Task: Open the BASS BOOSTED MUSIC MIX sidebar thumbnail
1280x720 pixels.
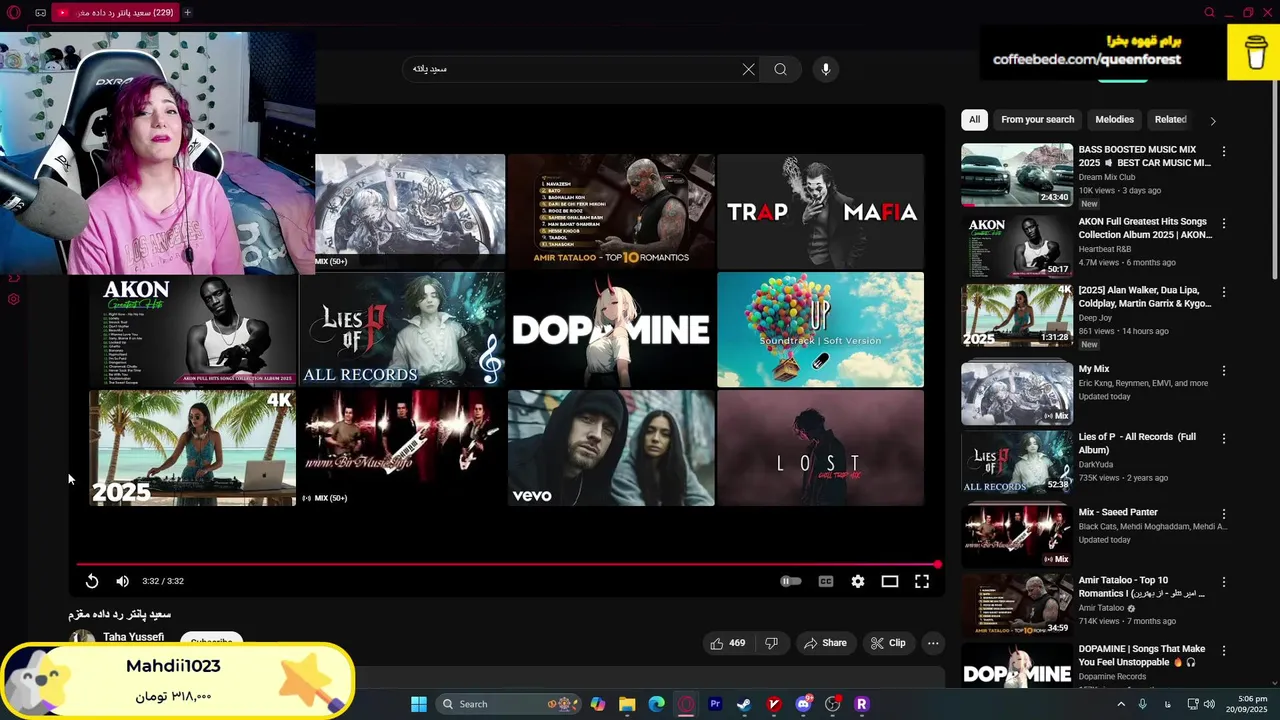Action: (x=1017, y=175)
